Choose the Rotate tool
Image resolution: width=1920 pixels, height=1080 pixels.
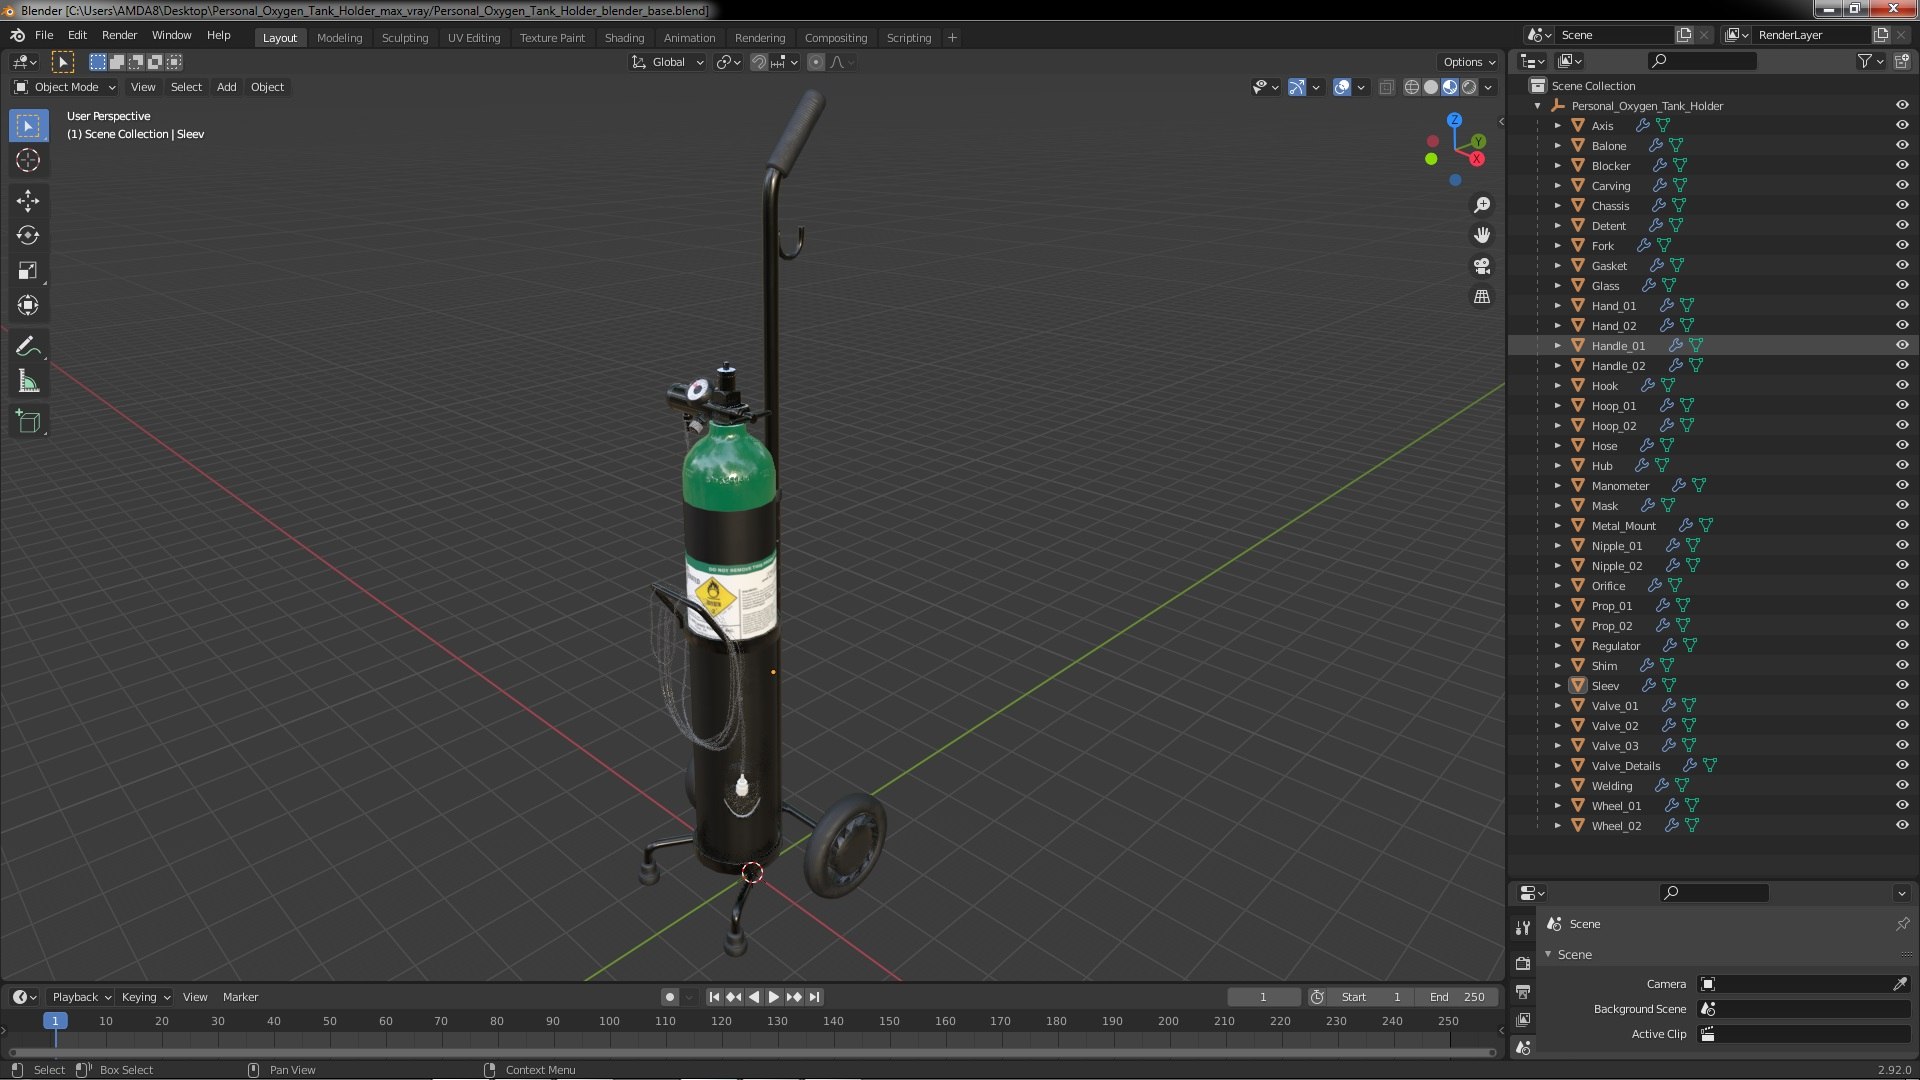(28, 235)
